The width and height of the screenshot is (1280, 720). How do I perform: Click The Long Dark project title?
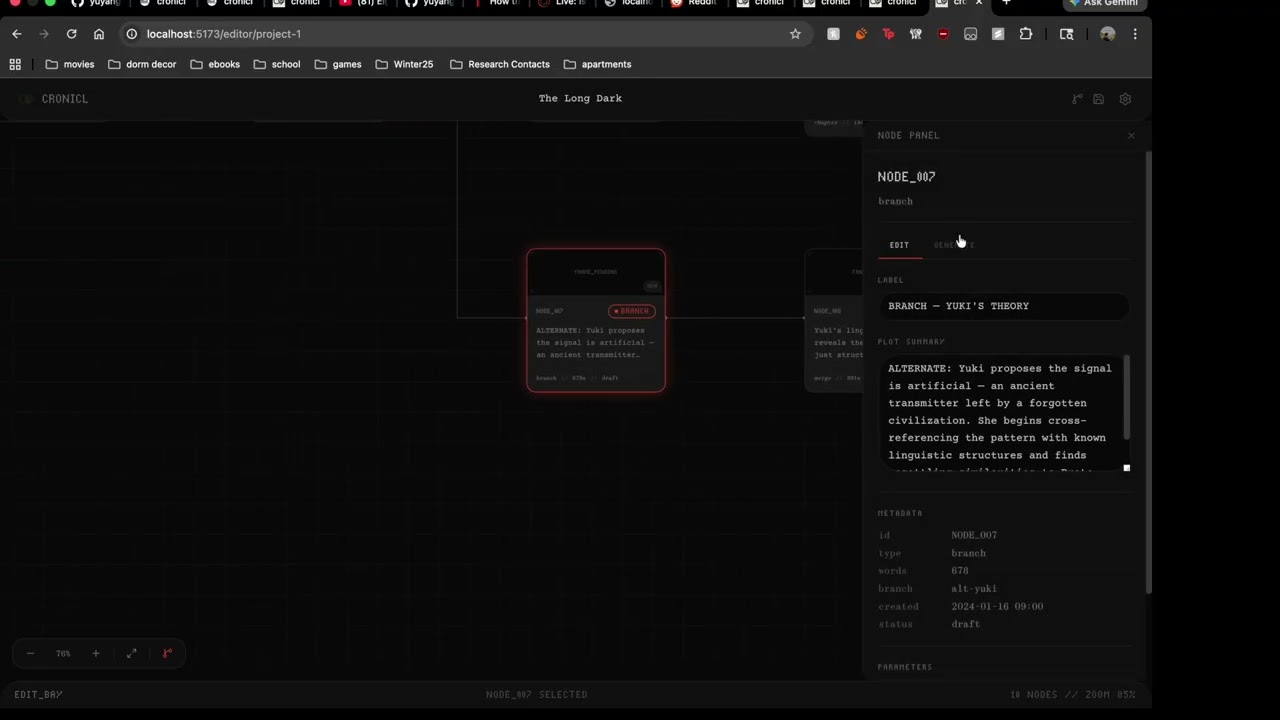pos(580,98)
